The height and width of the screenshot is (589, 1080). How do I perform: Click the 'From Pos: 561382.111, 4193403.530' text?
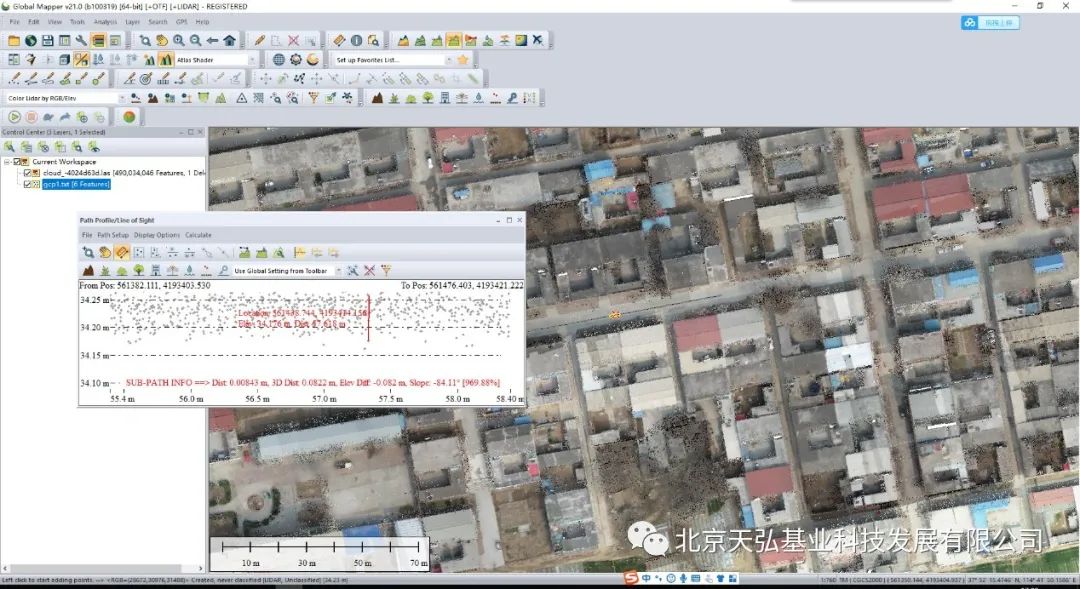click(145, 285)
